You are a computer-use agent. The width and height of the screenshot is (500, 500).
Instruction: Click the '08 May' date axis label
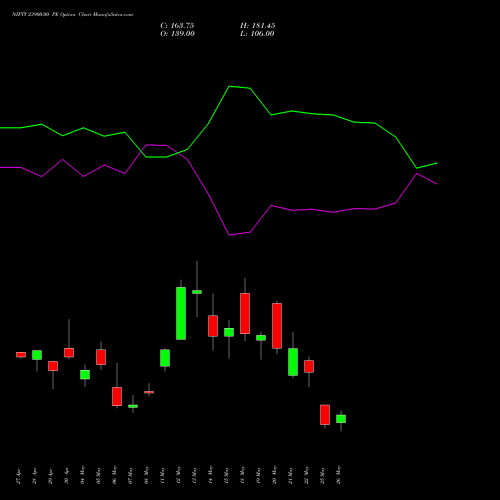click(147, 475)
